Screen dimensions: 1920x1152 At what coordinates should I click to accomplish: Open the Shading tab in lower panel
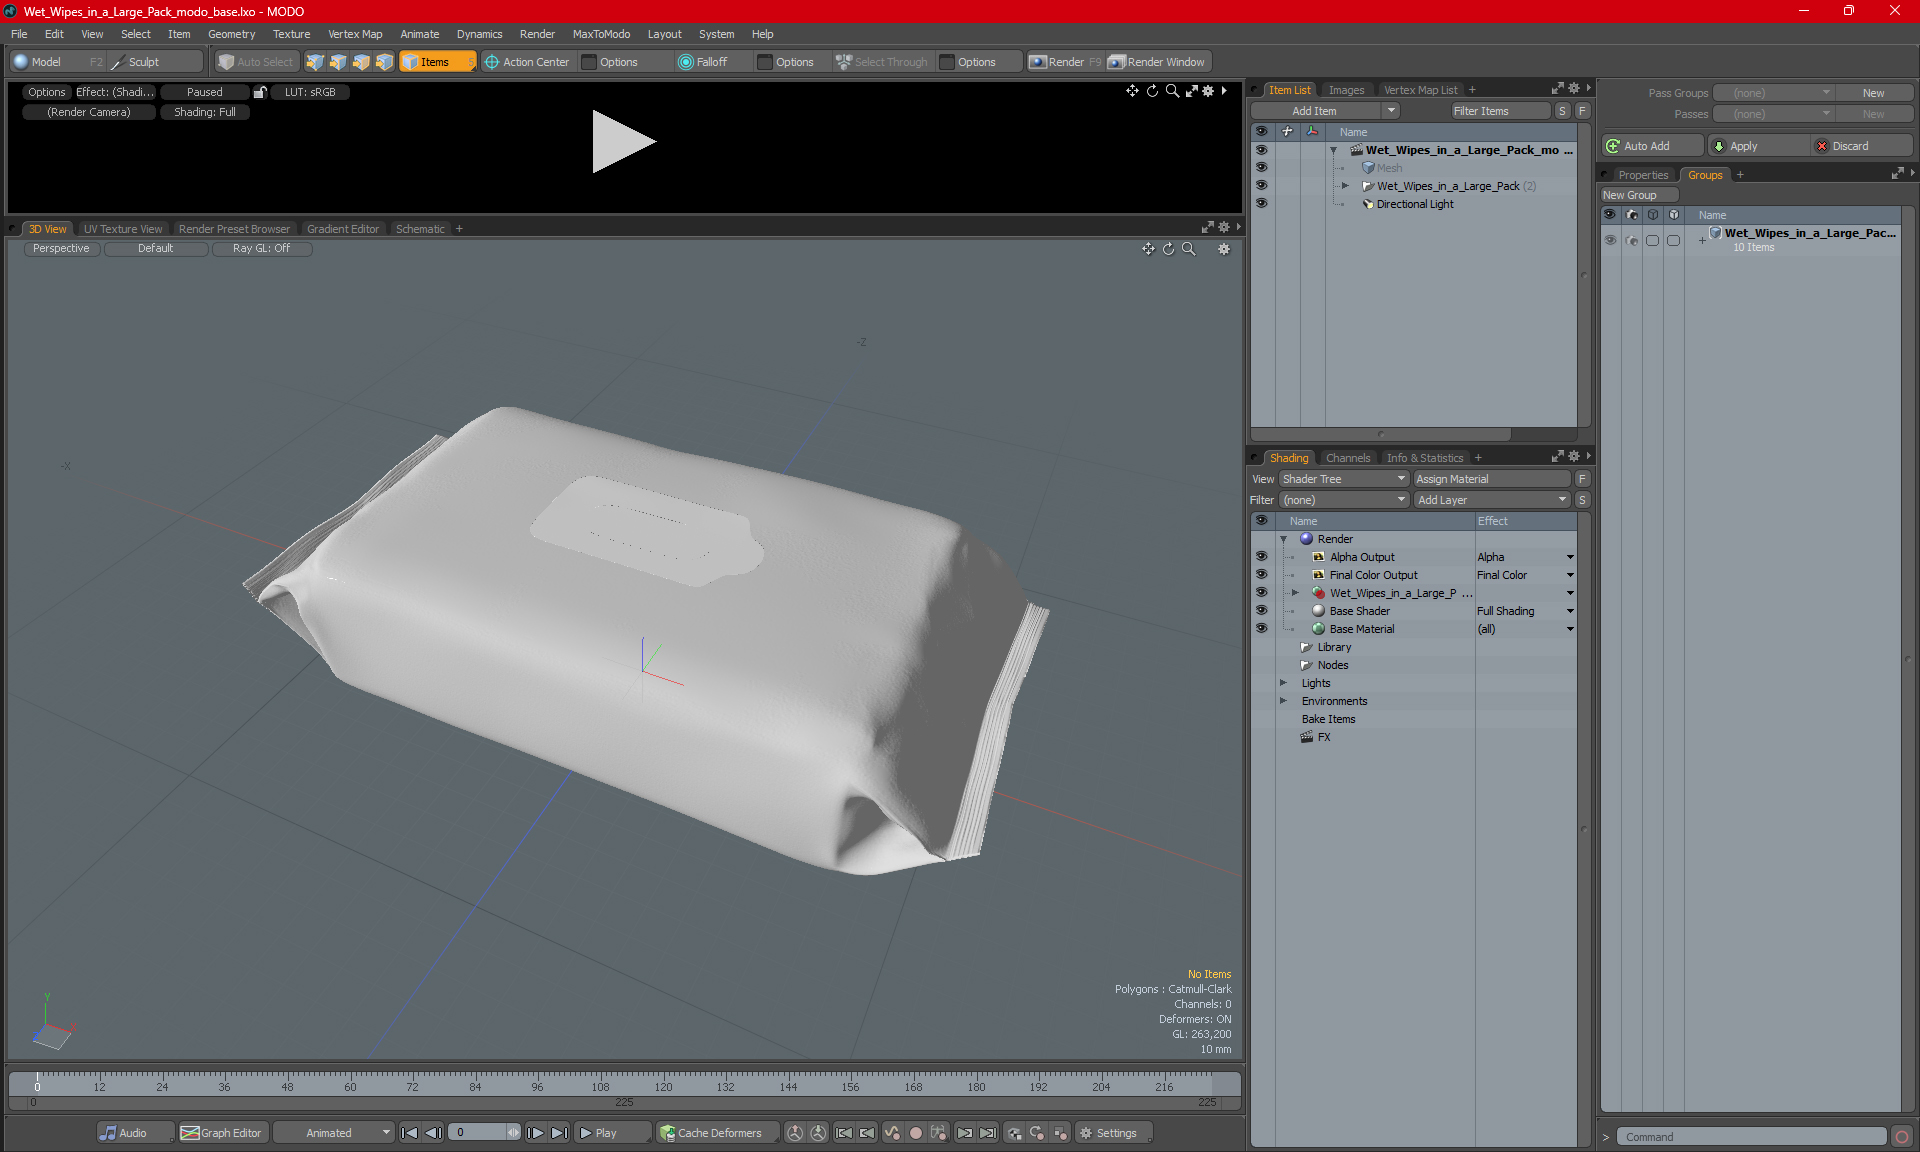[1288, 457]
